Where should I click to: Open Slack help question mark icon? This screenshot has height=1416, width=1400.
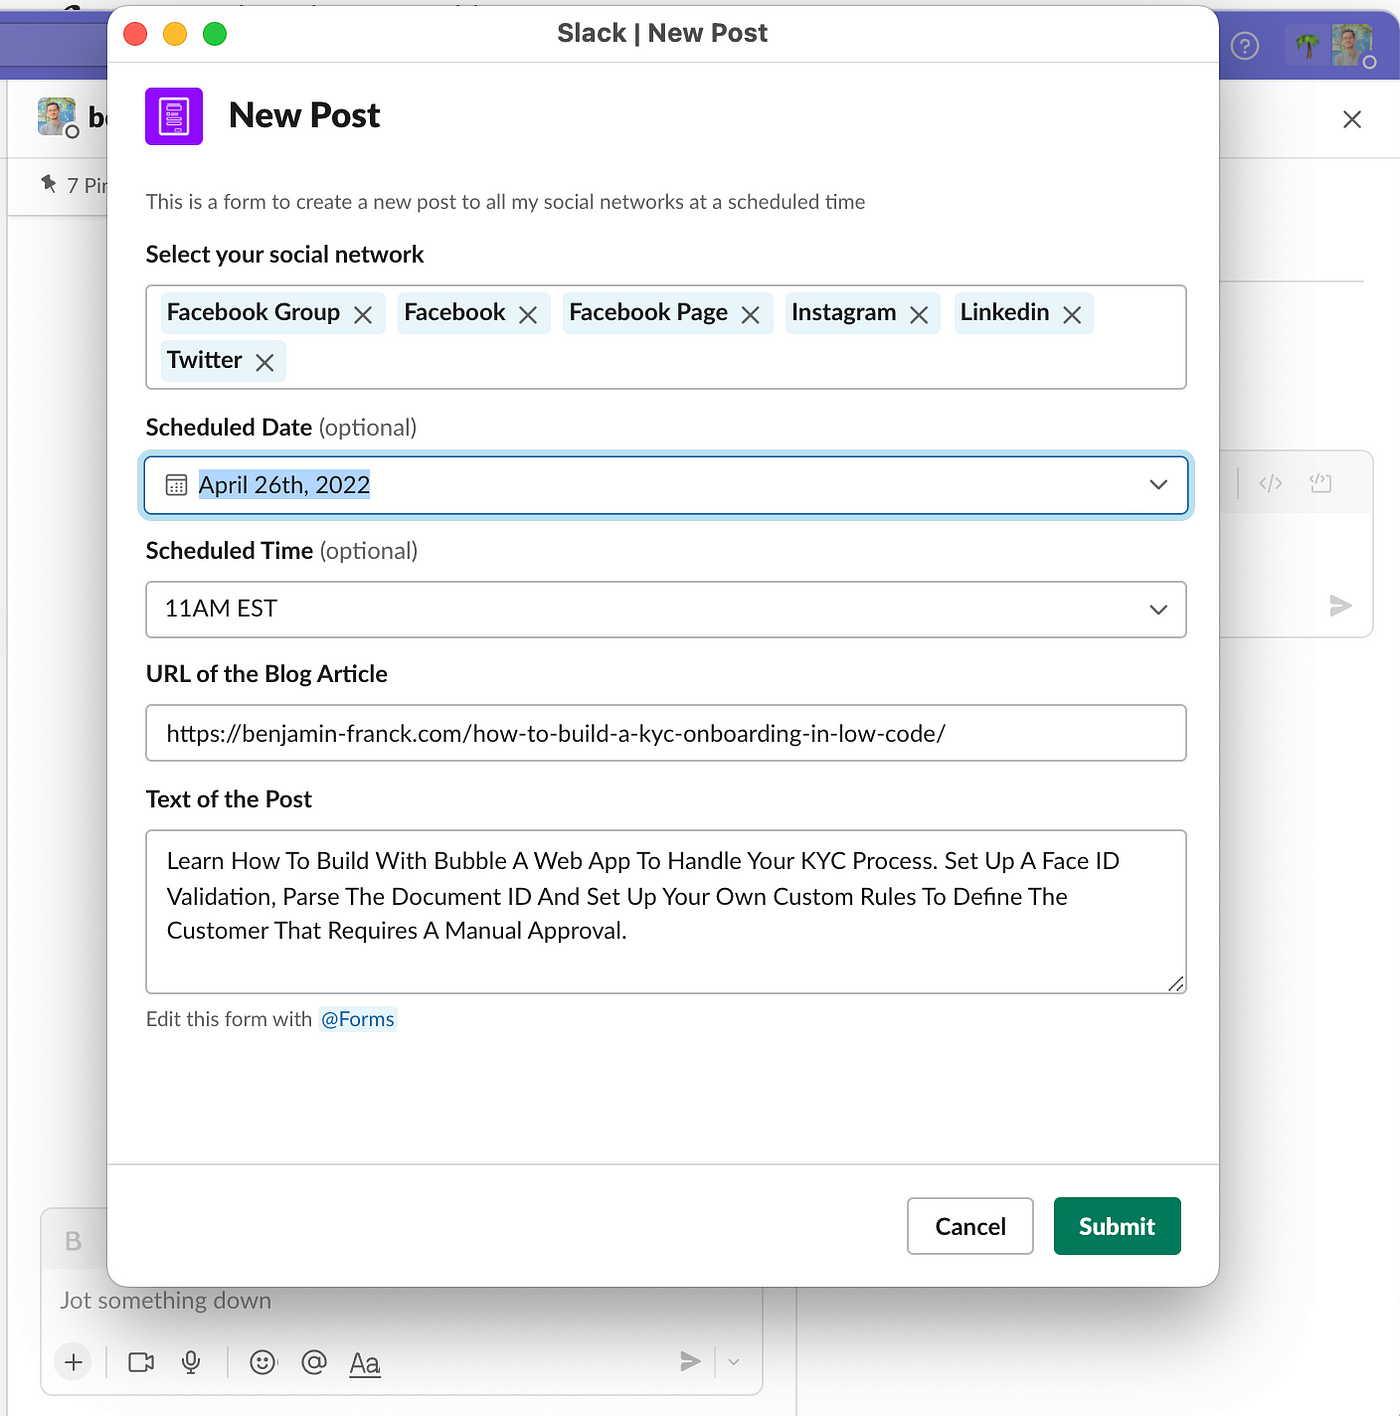coord(1245,46)
